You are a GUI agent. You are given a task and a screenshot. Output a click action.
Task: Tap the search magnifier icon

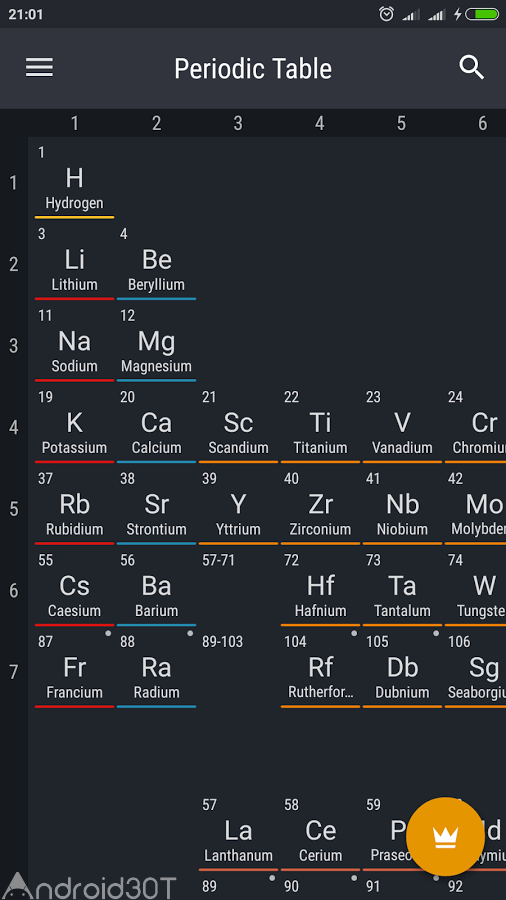tap(472, 68)
